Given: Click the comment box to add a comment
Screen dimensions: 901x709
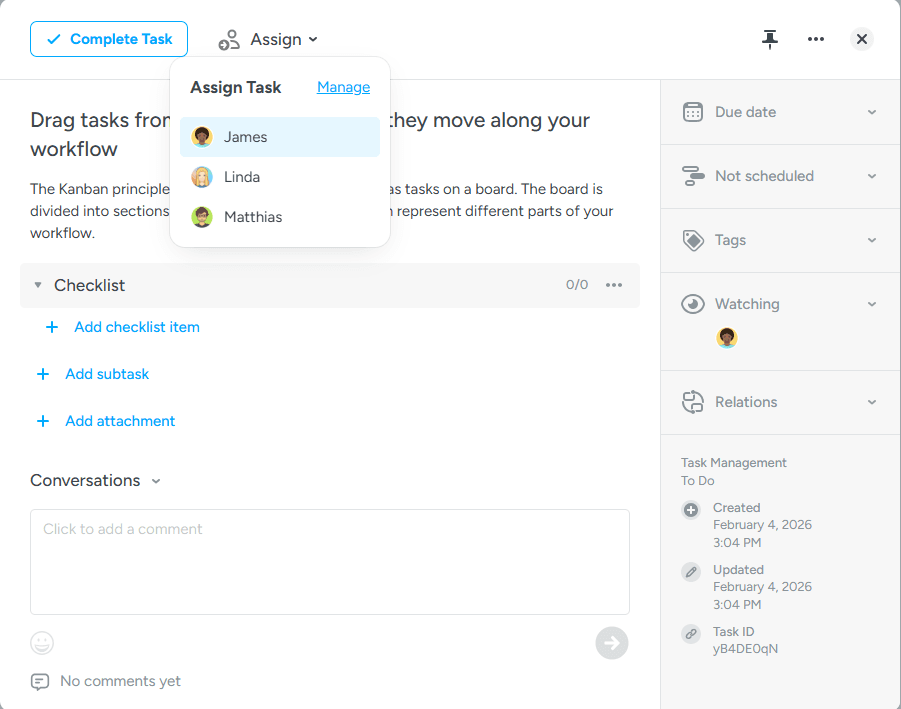Looking at the screenshot, I should (330, 561).
